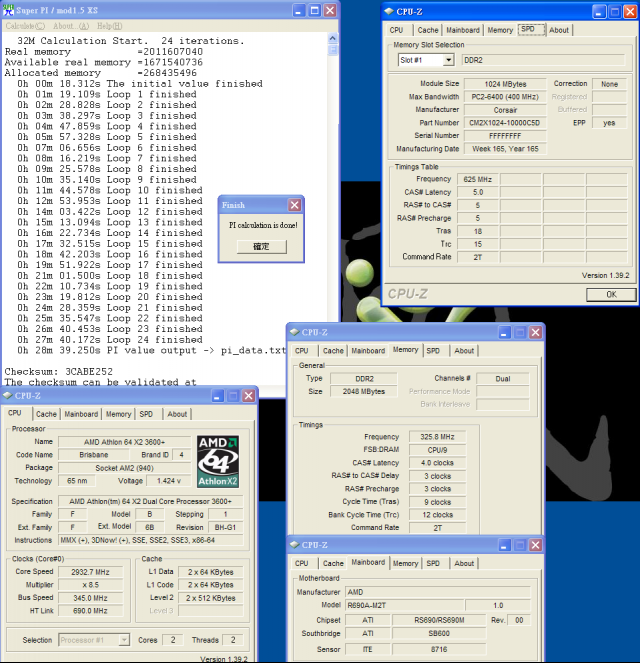Switch to CPU tab in SPD window
Viewport: 640px width, 663px height.
(397, 30)
